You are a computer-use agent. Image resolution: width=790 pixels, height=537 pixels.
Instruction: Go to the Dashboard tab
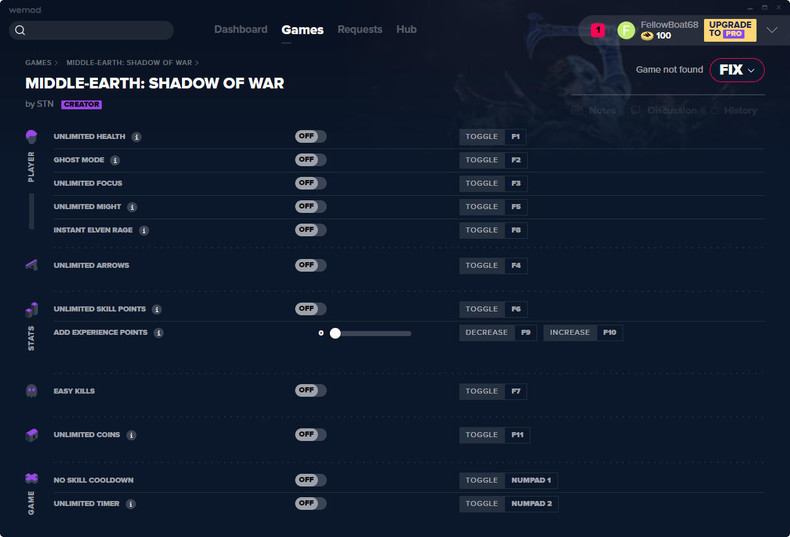241,29
